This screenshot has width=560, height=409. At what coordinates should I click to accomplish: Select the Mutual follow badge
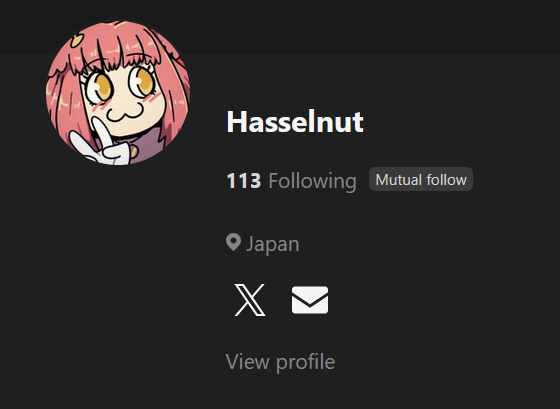pyautogui.click(x=421, y=179)
